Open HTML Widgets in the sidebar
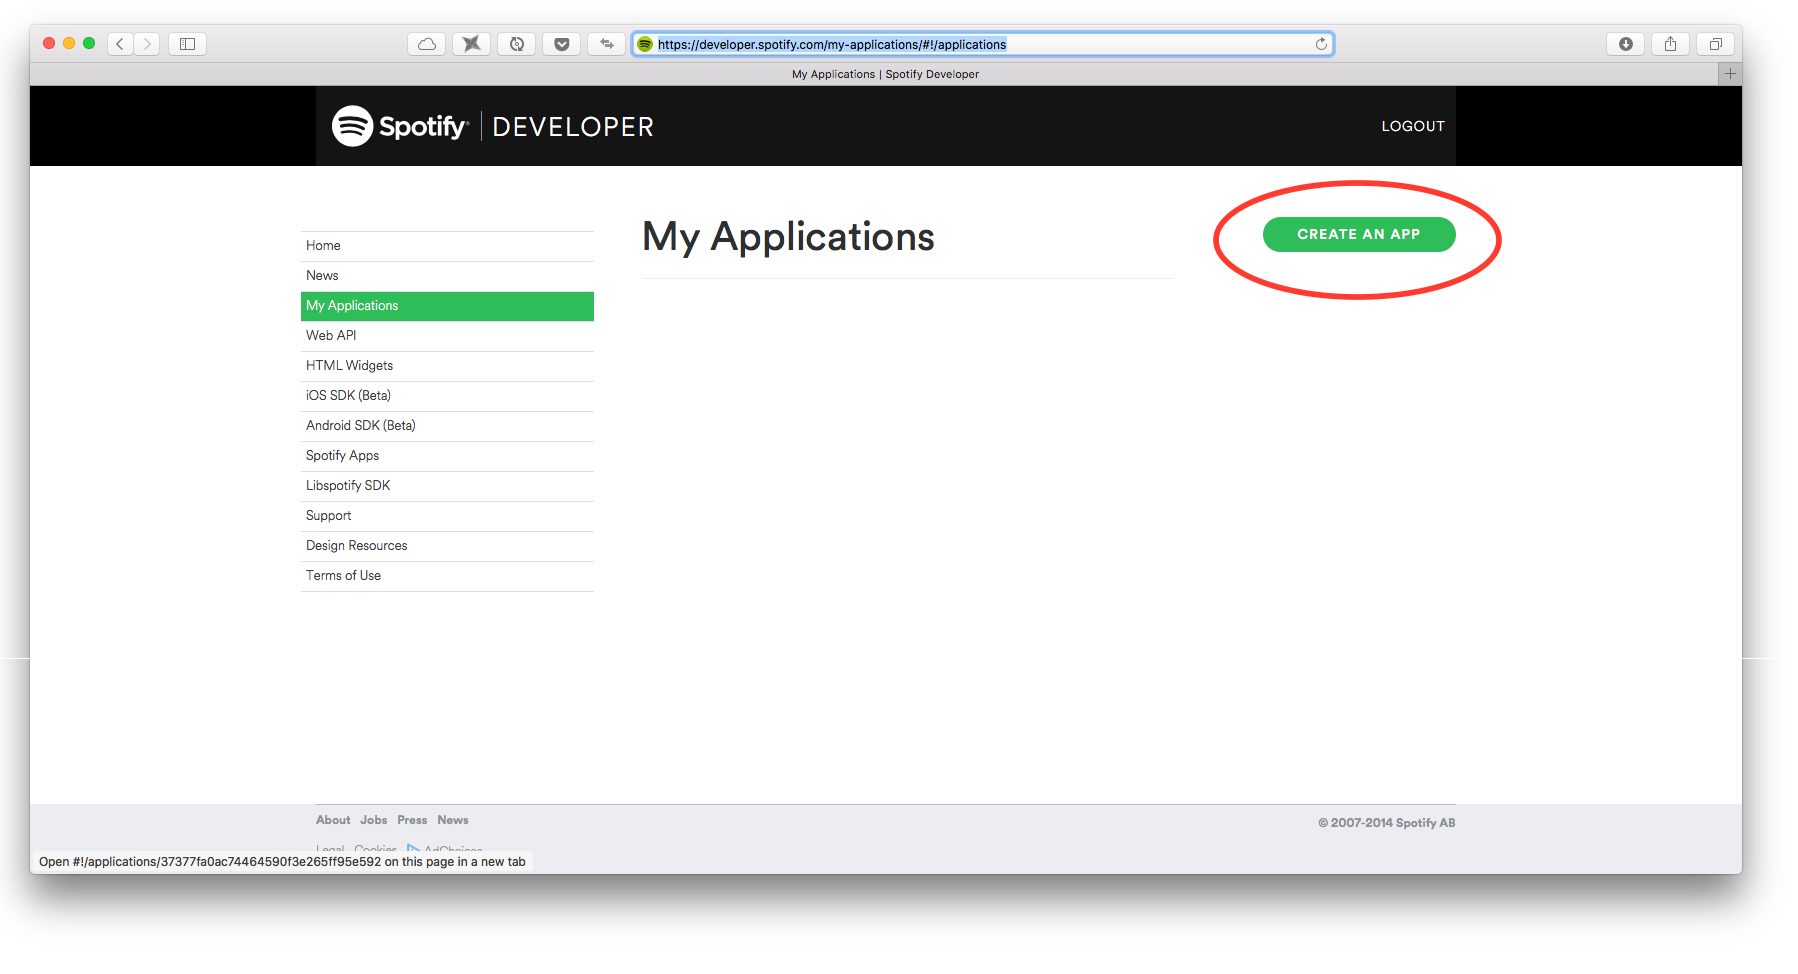Image resolution: width=1798 pixels, height=974 pixels. coord(447,366)
